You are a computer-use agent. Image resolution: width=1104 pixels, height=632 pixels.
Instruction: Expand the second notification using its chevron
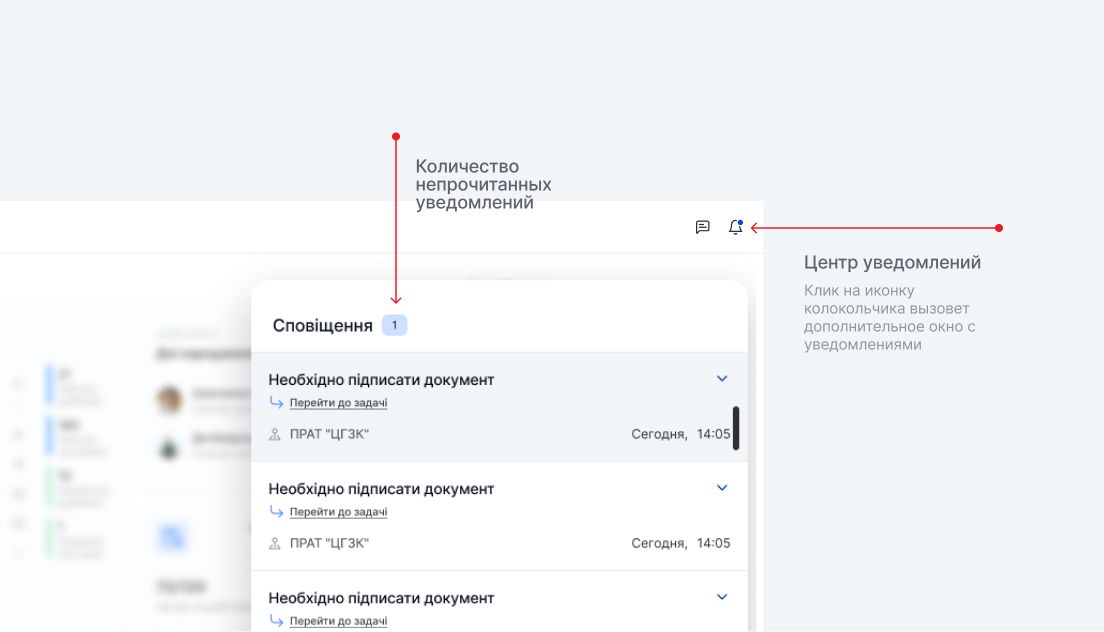722,488
